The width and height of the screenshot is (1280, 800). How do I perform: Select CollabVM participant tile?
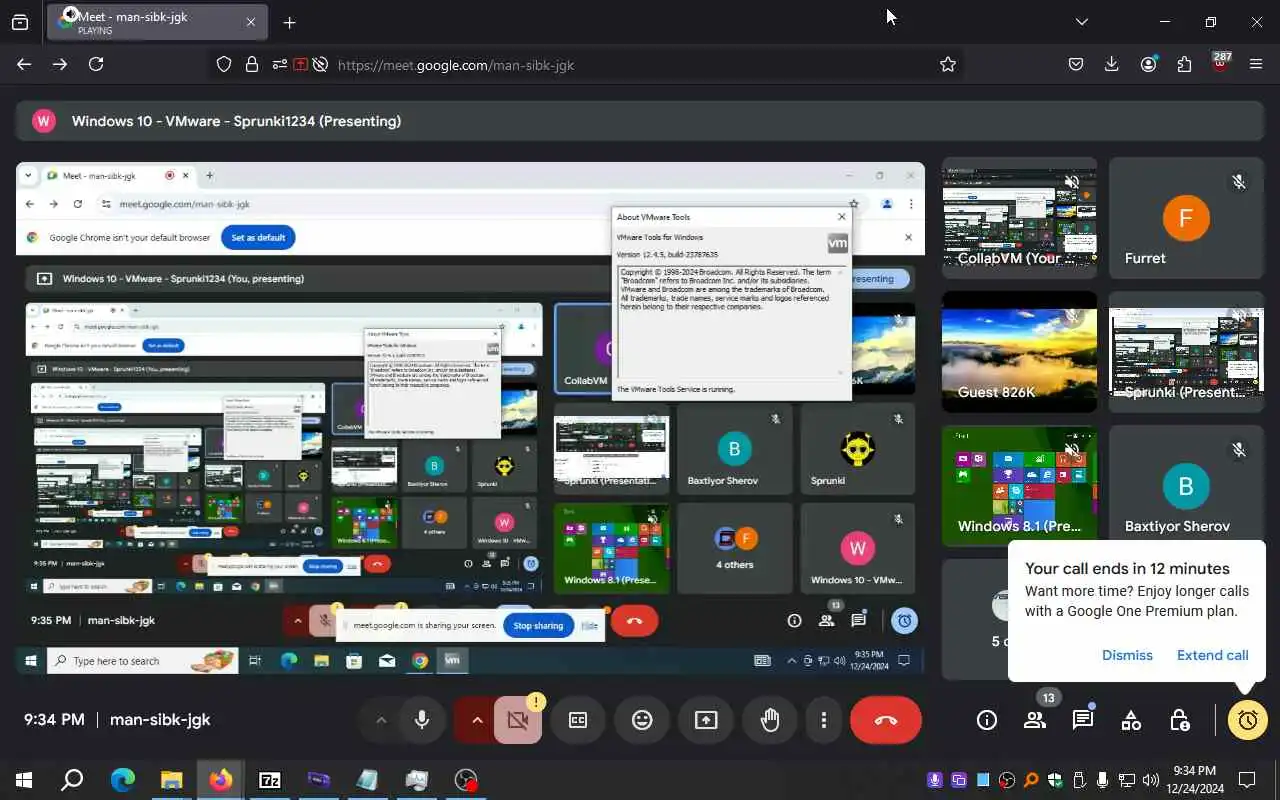[x=1019, y=218]
